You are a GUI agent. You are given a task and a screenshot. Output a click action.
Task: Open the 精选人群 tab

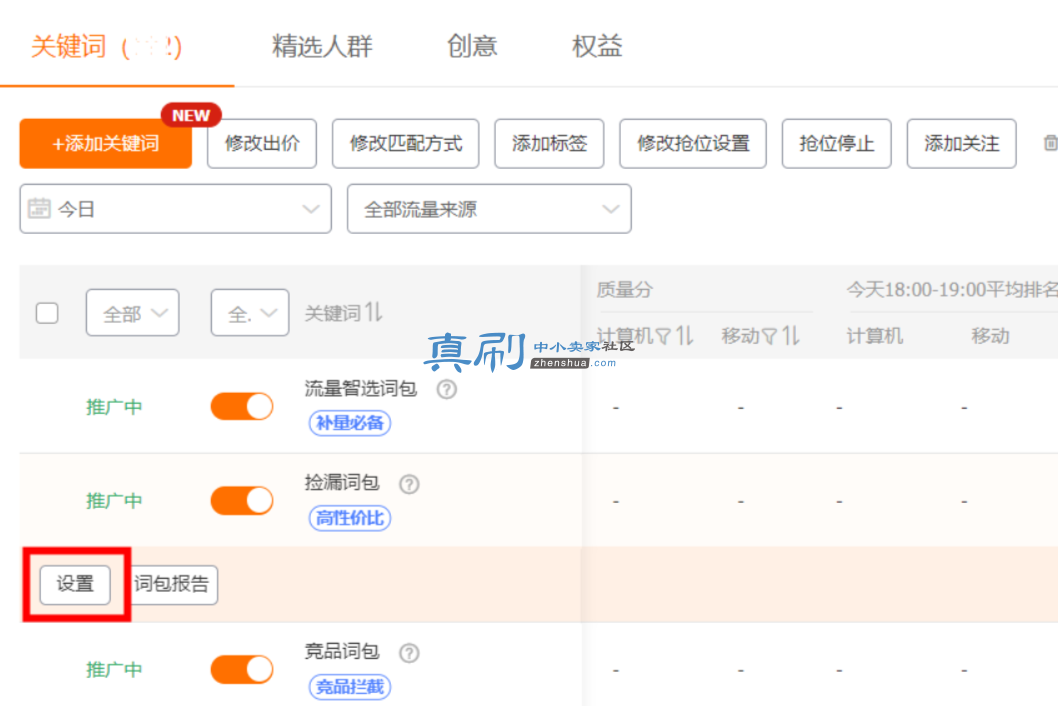323,47
